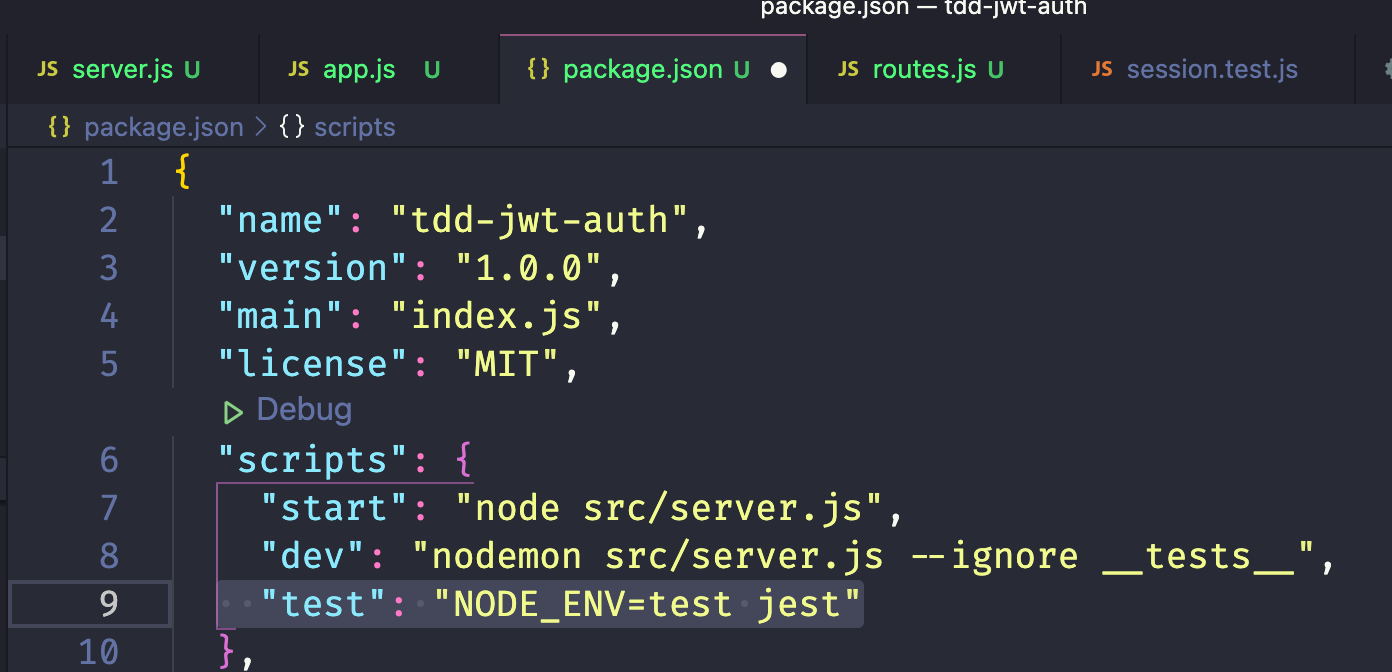Click the "1.0.0" version value
1392x672 pixels.
point(529,267)
